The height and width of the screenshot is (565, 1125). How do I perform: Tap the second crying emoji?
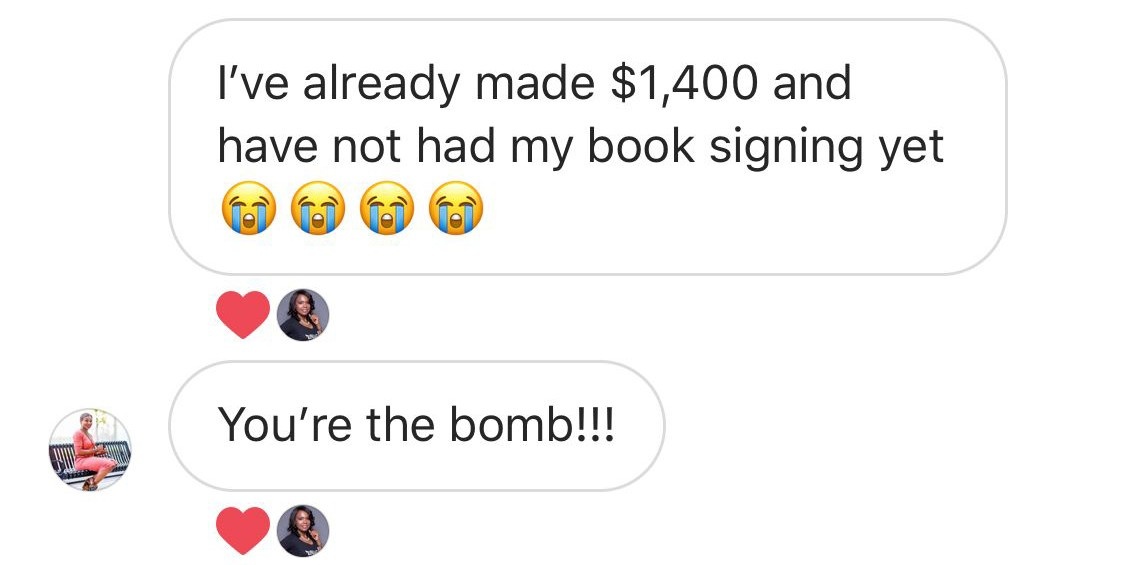coord(317,207)
